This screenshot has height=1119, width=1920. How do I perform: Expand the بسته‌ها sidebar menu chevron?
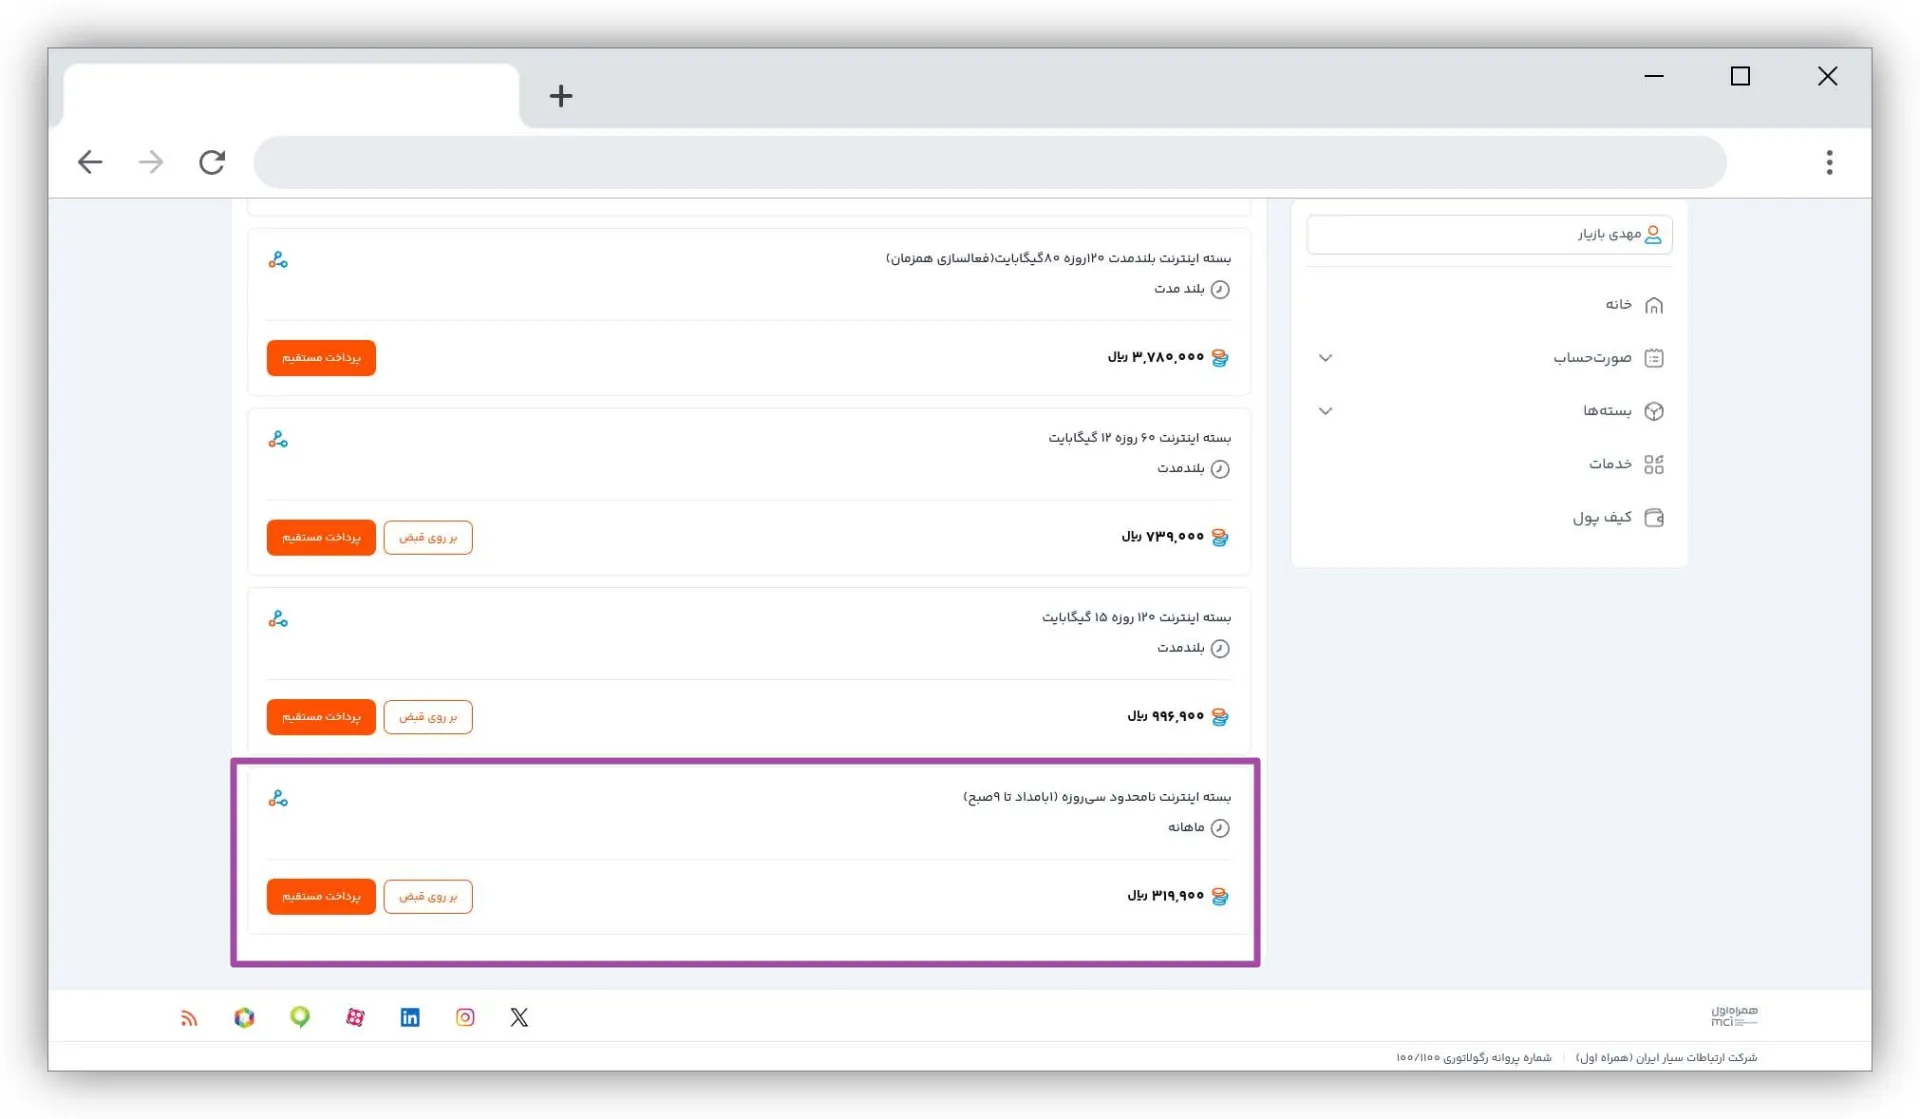tap(1325, 411)
